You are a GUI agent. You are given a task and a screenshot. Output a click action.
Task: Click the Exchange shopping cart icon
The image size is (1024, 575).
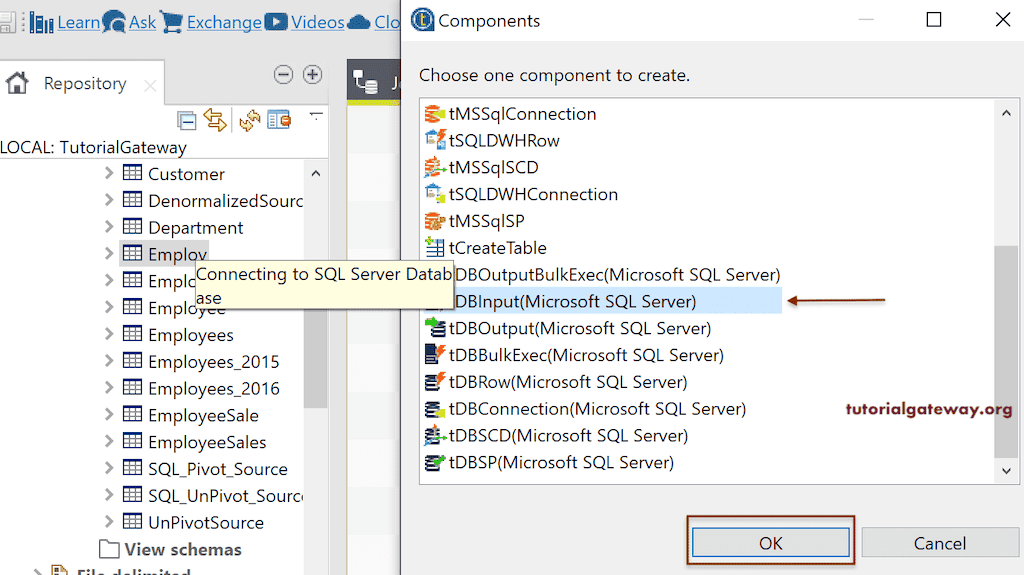[172, 22]
